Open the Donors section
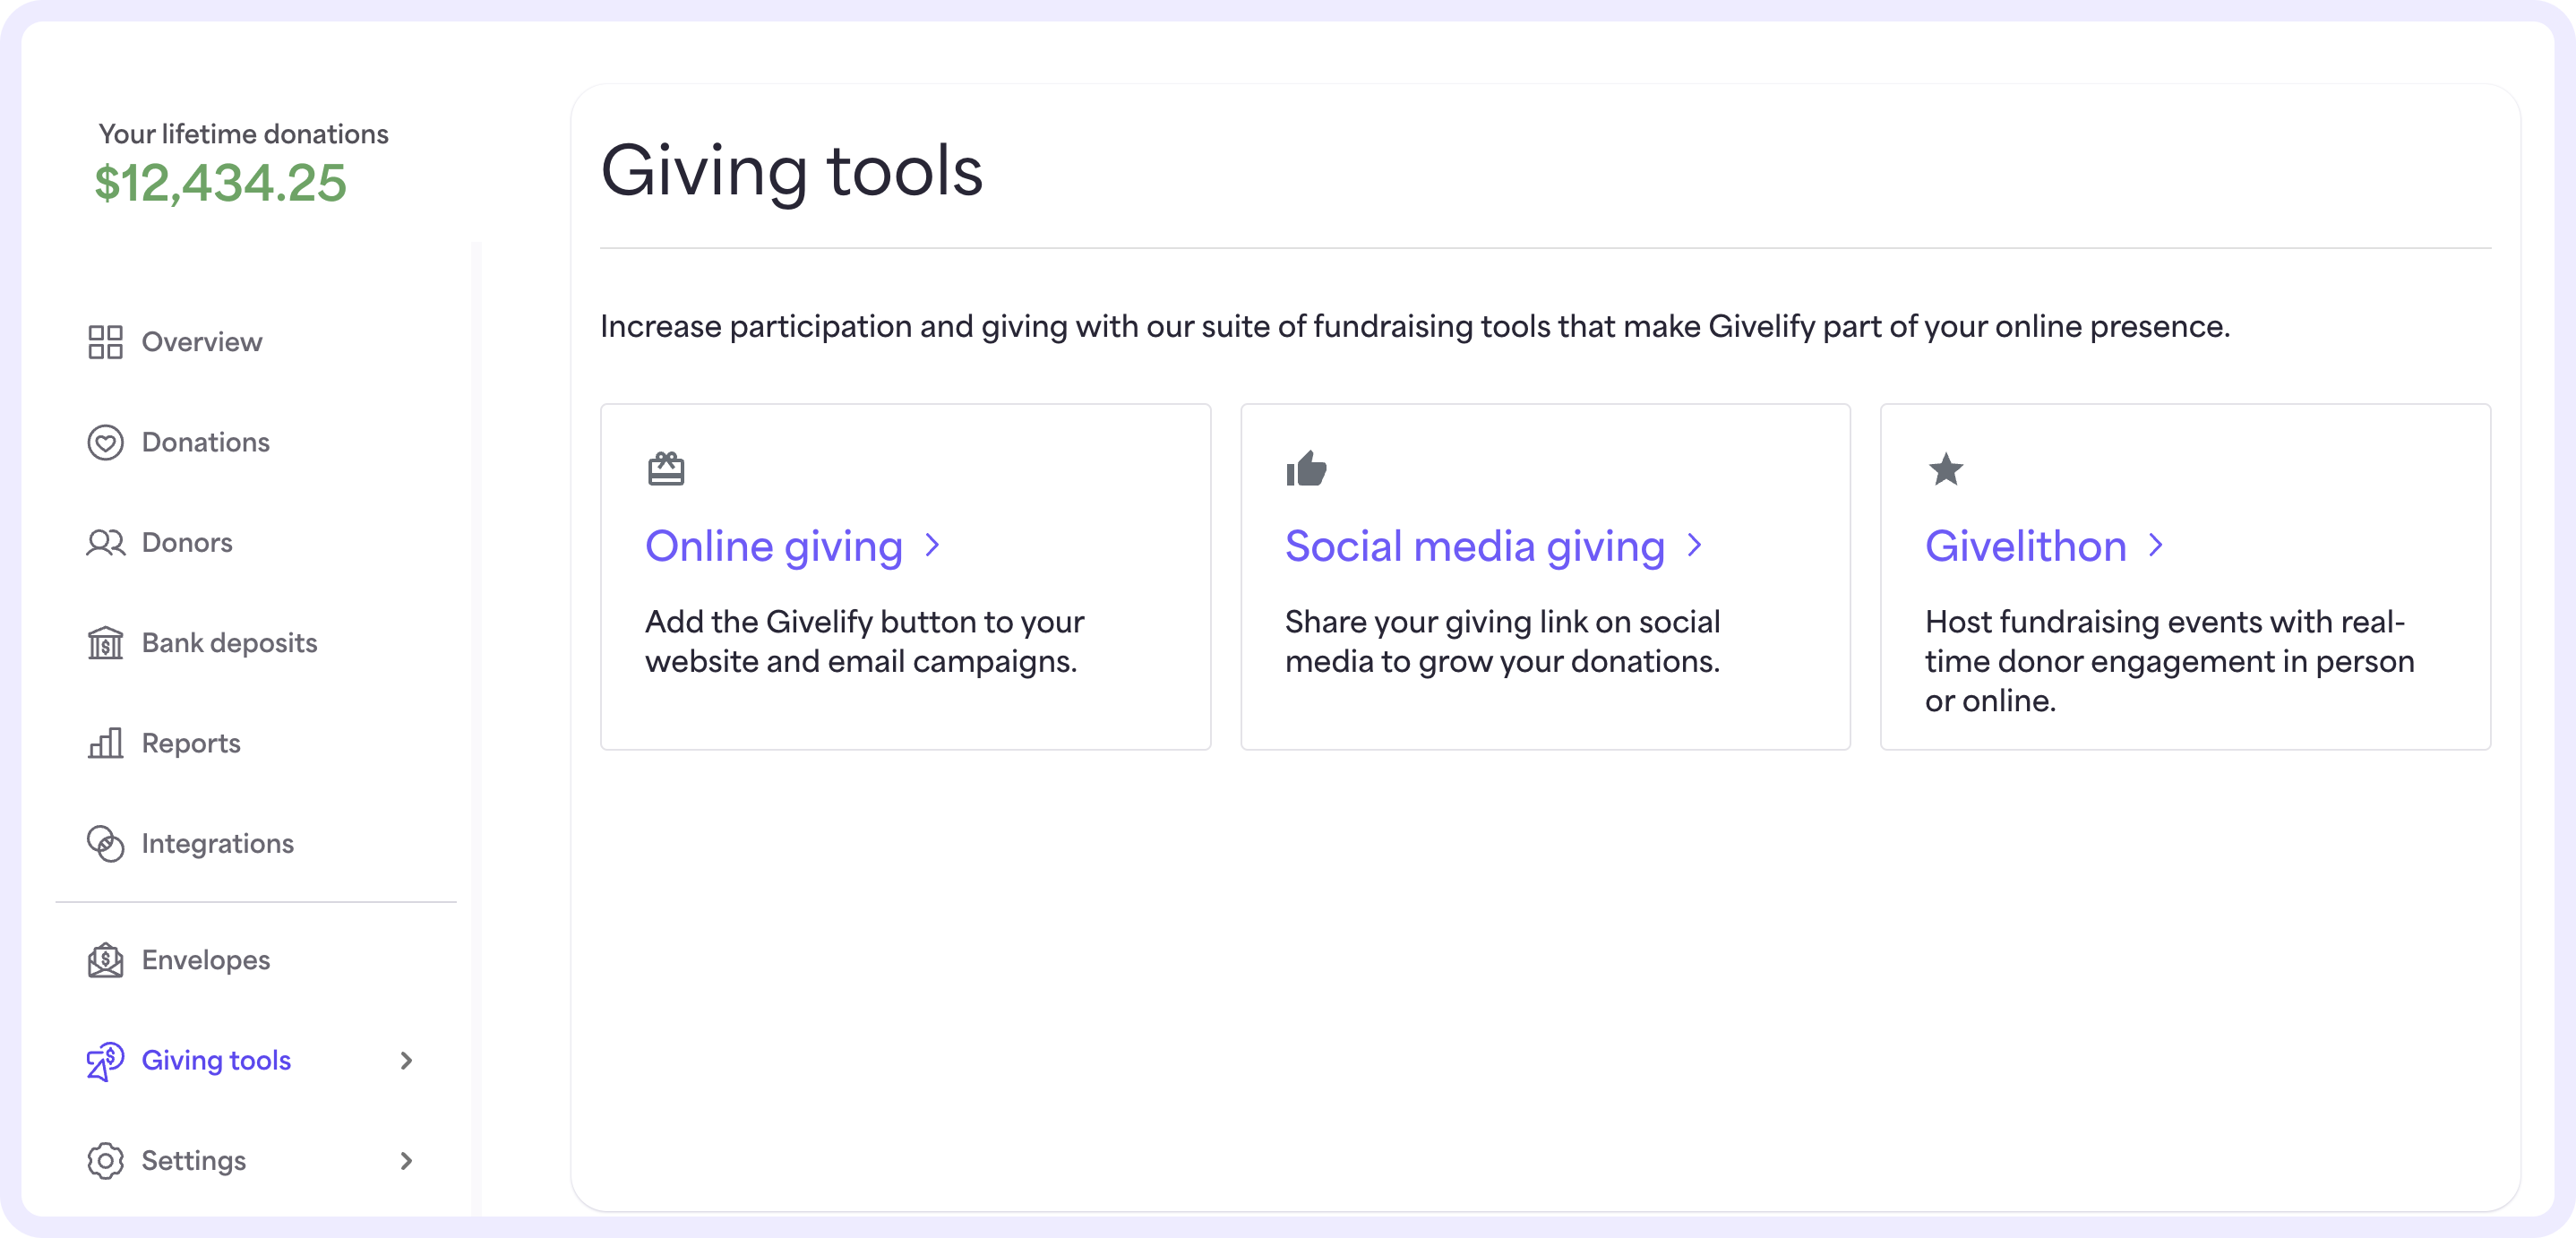Screen dimensions: 2576x1238 coord(187,542)
